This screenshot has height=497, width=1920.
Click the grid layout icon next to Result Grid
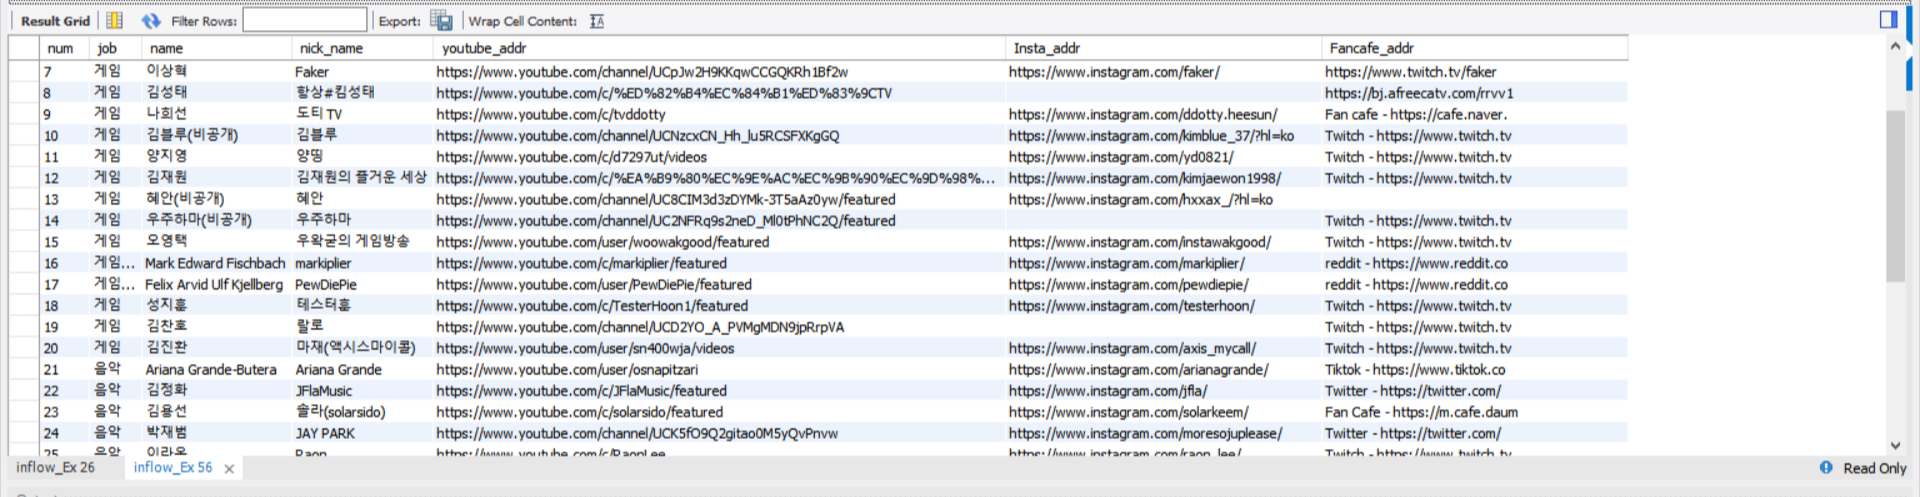115,21
